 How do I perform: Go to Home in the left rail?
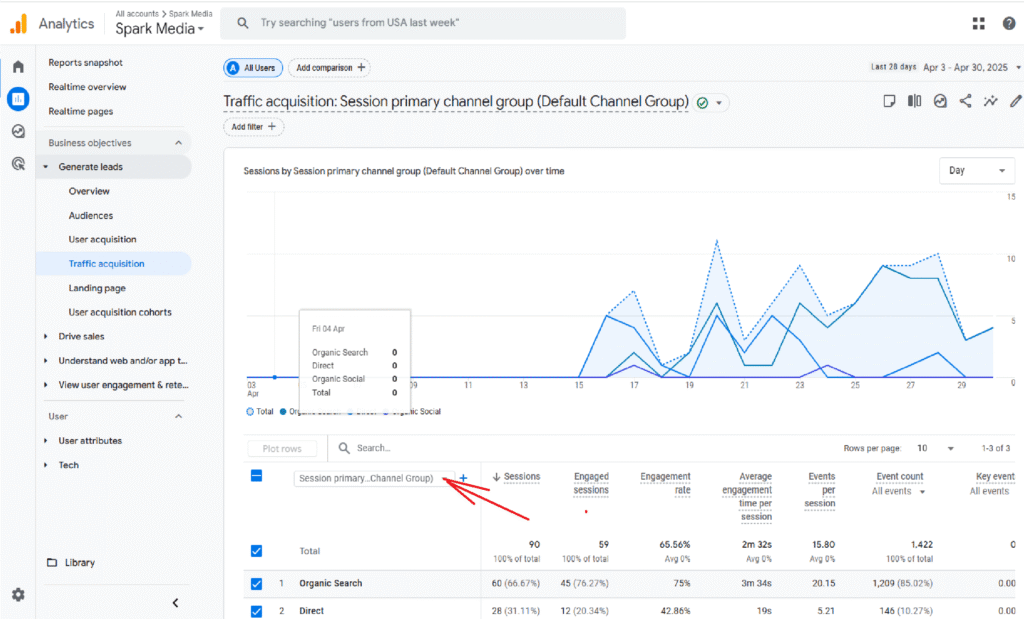pos(18,67)
